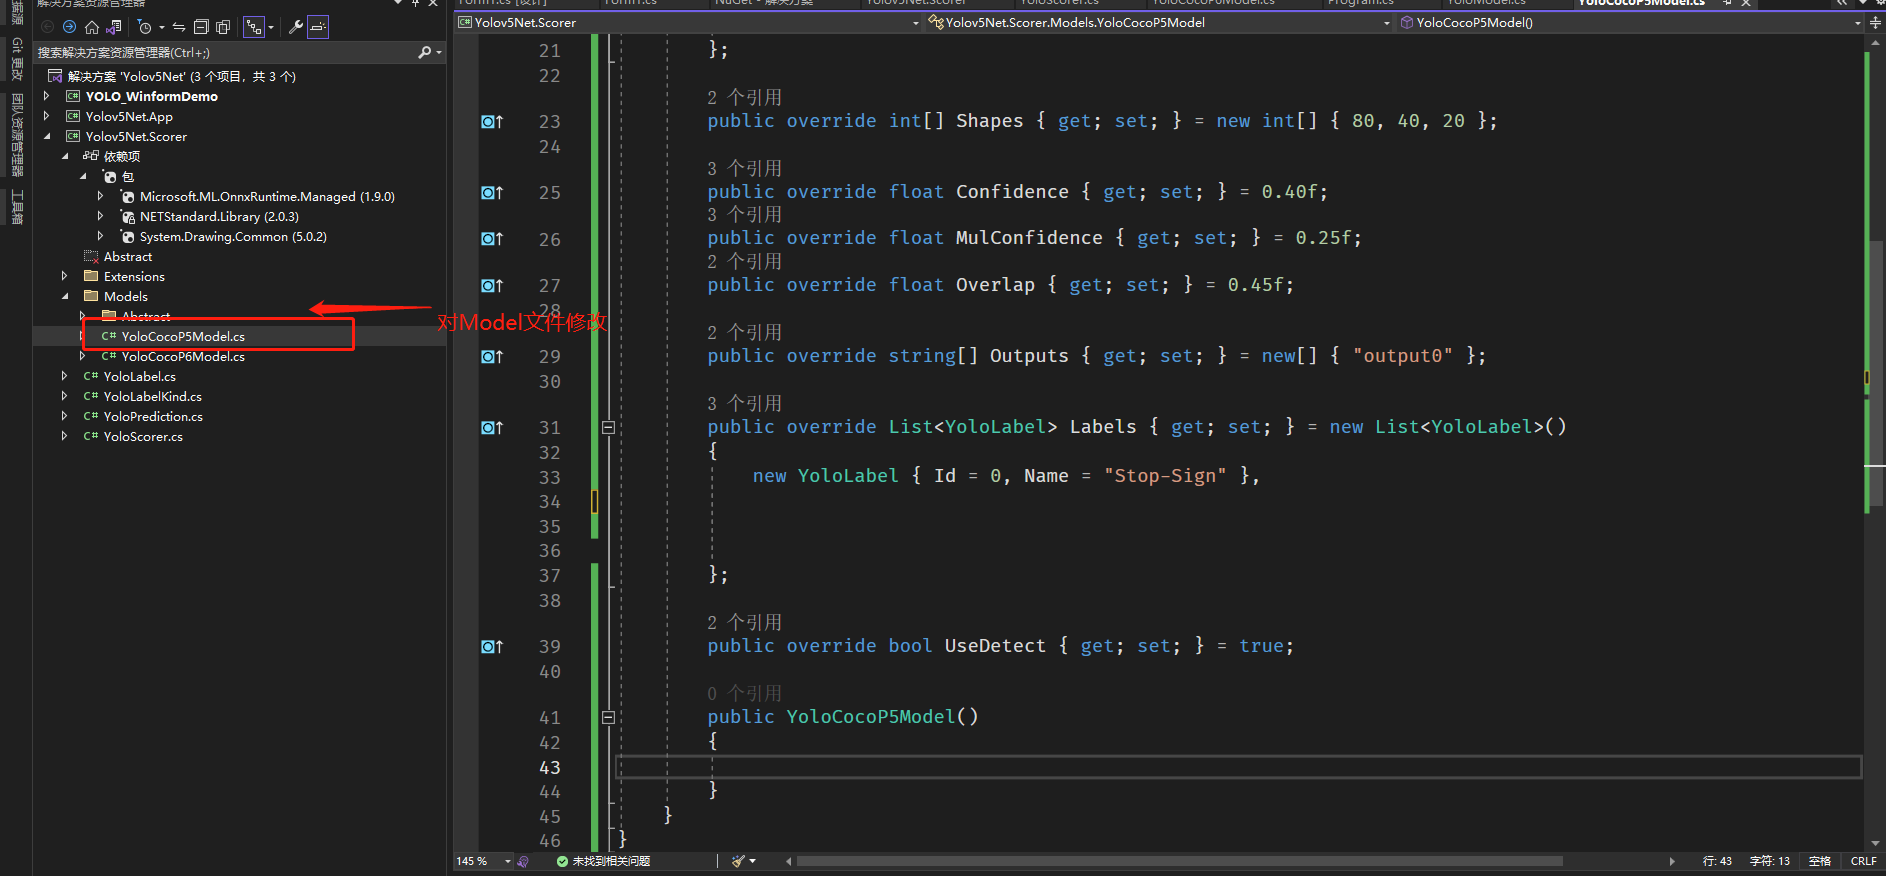Expand the Microsoft.ML.OnnxRuntime.Managed package

click(100, 196)
